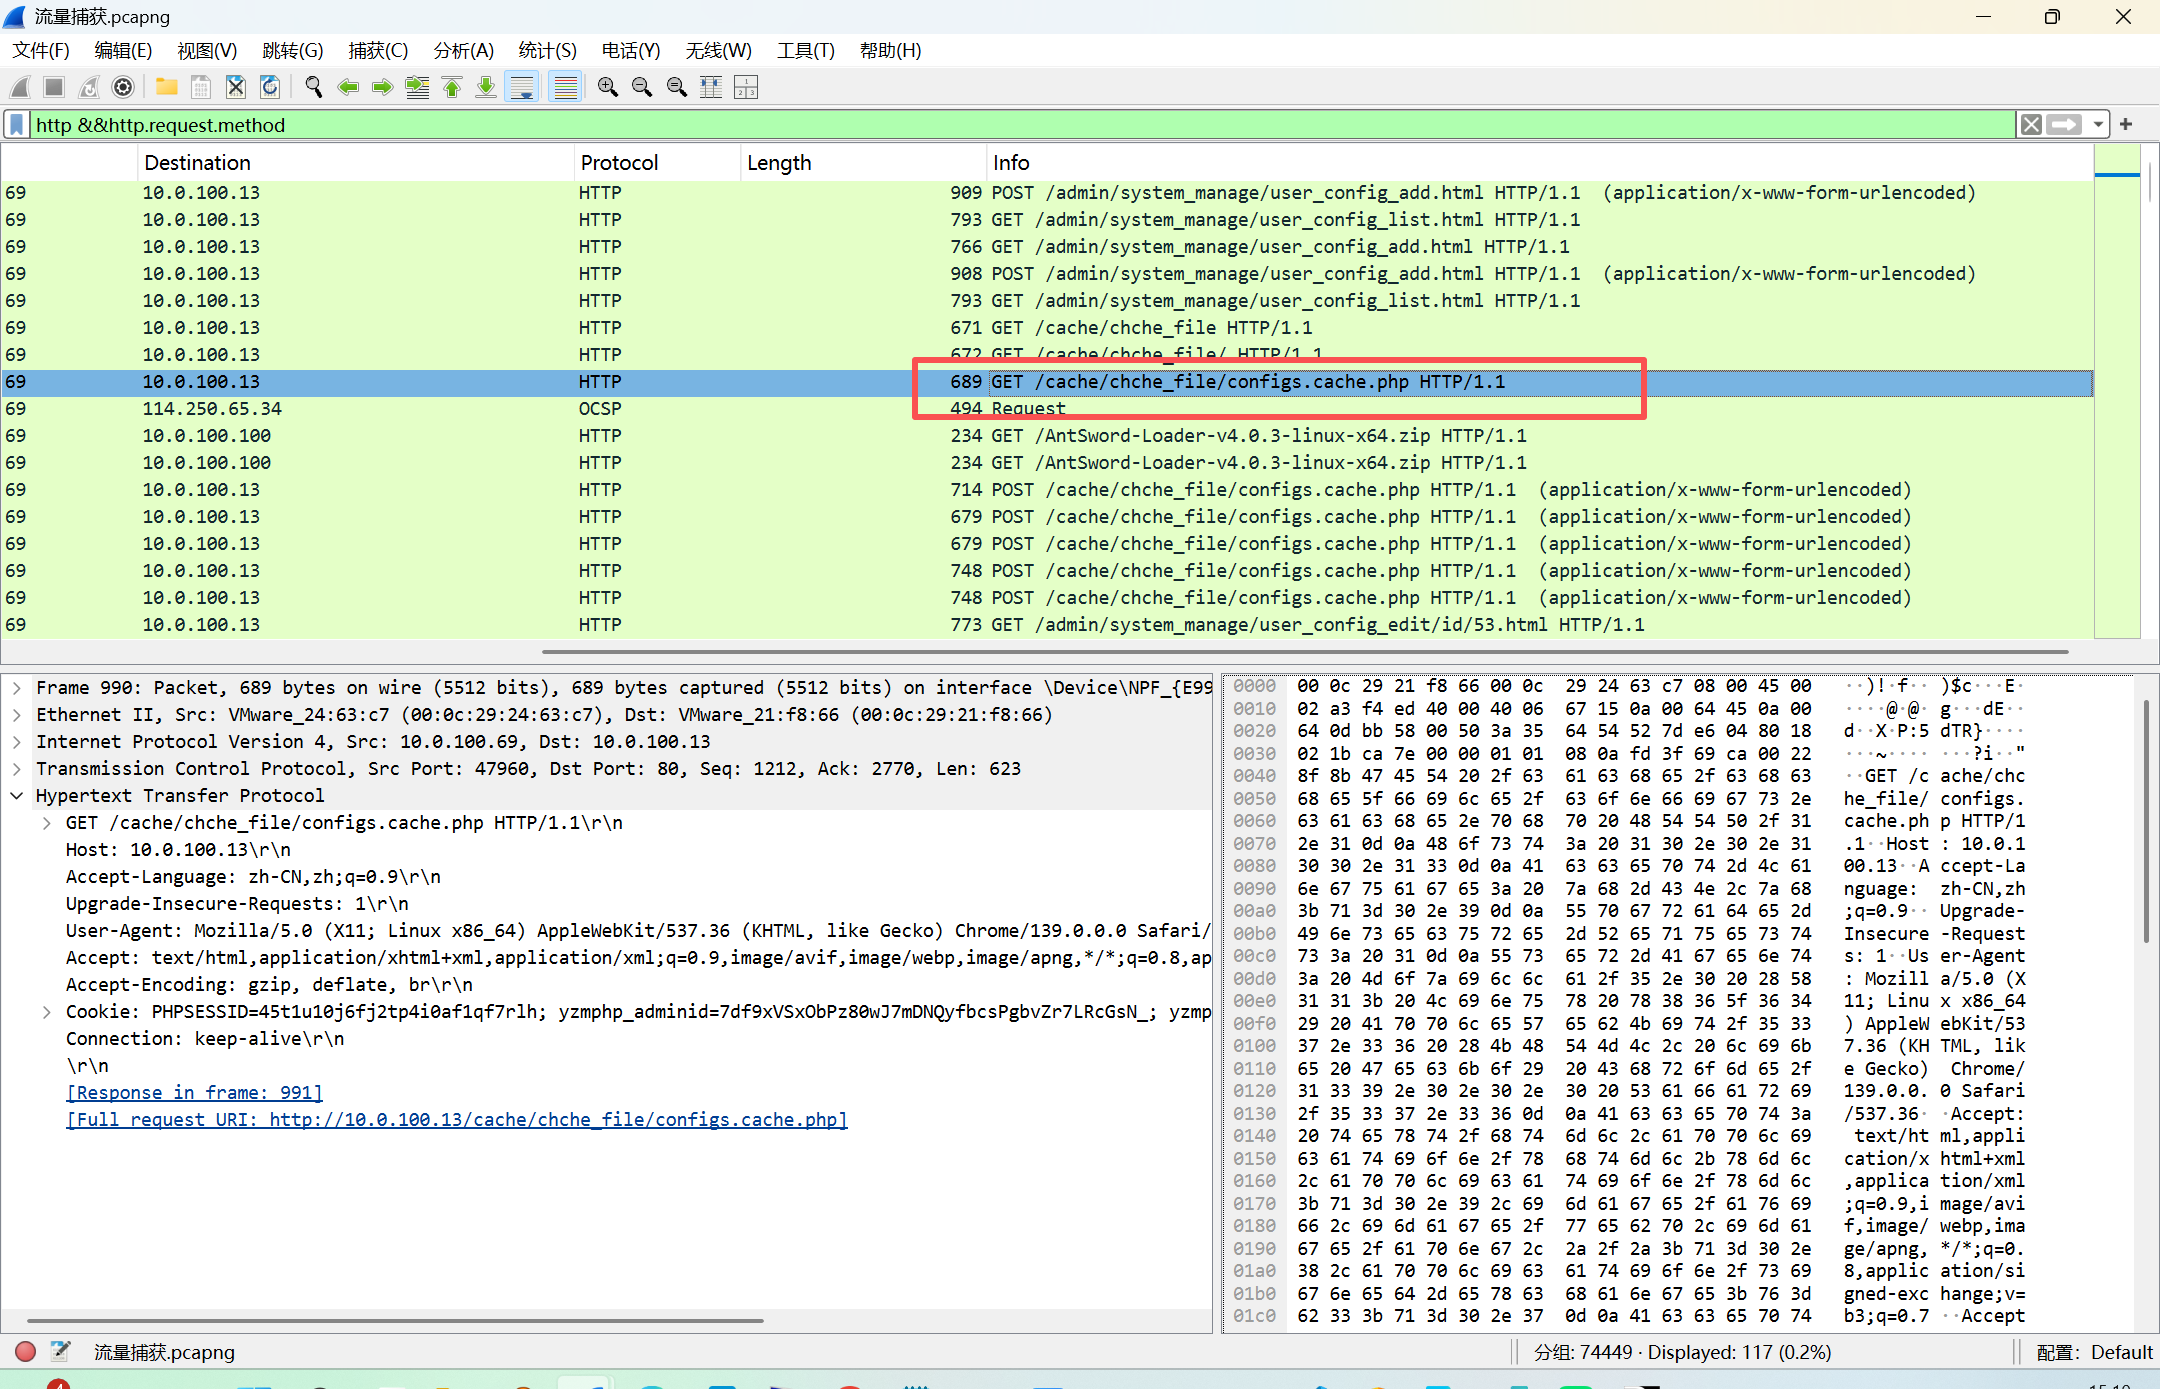Image resolution: width=2160 pixels, height=1389 pixels.
Task: Click the close capture file icon
Action: tap(235, 88)
